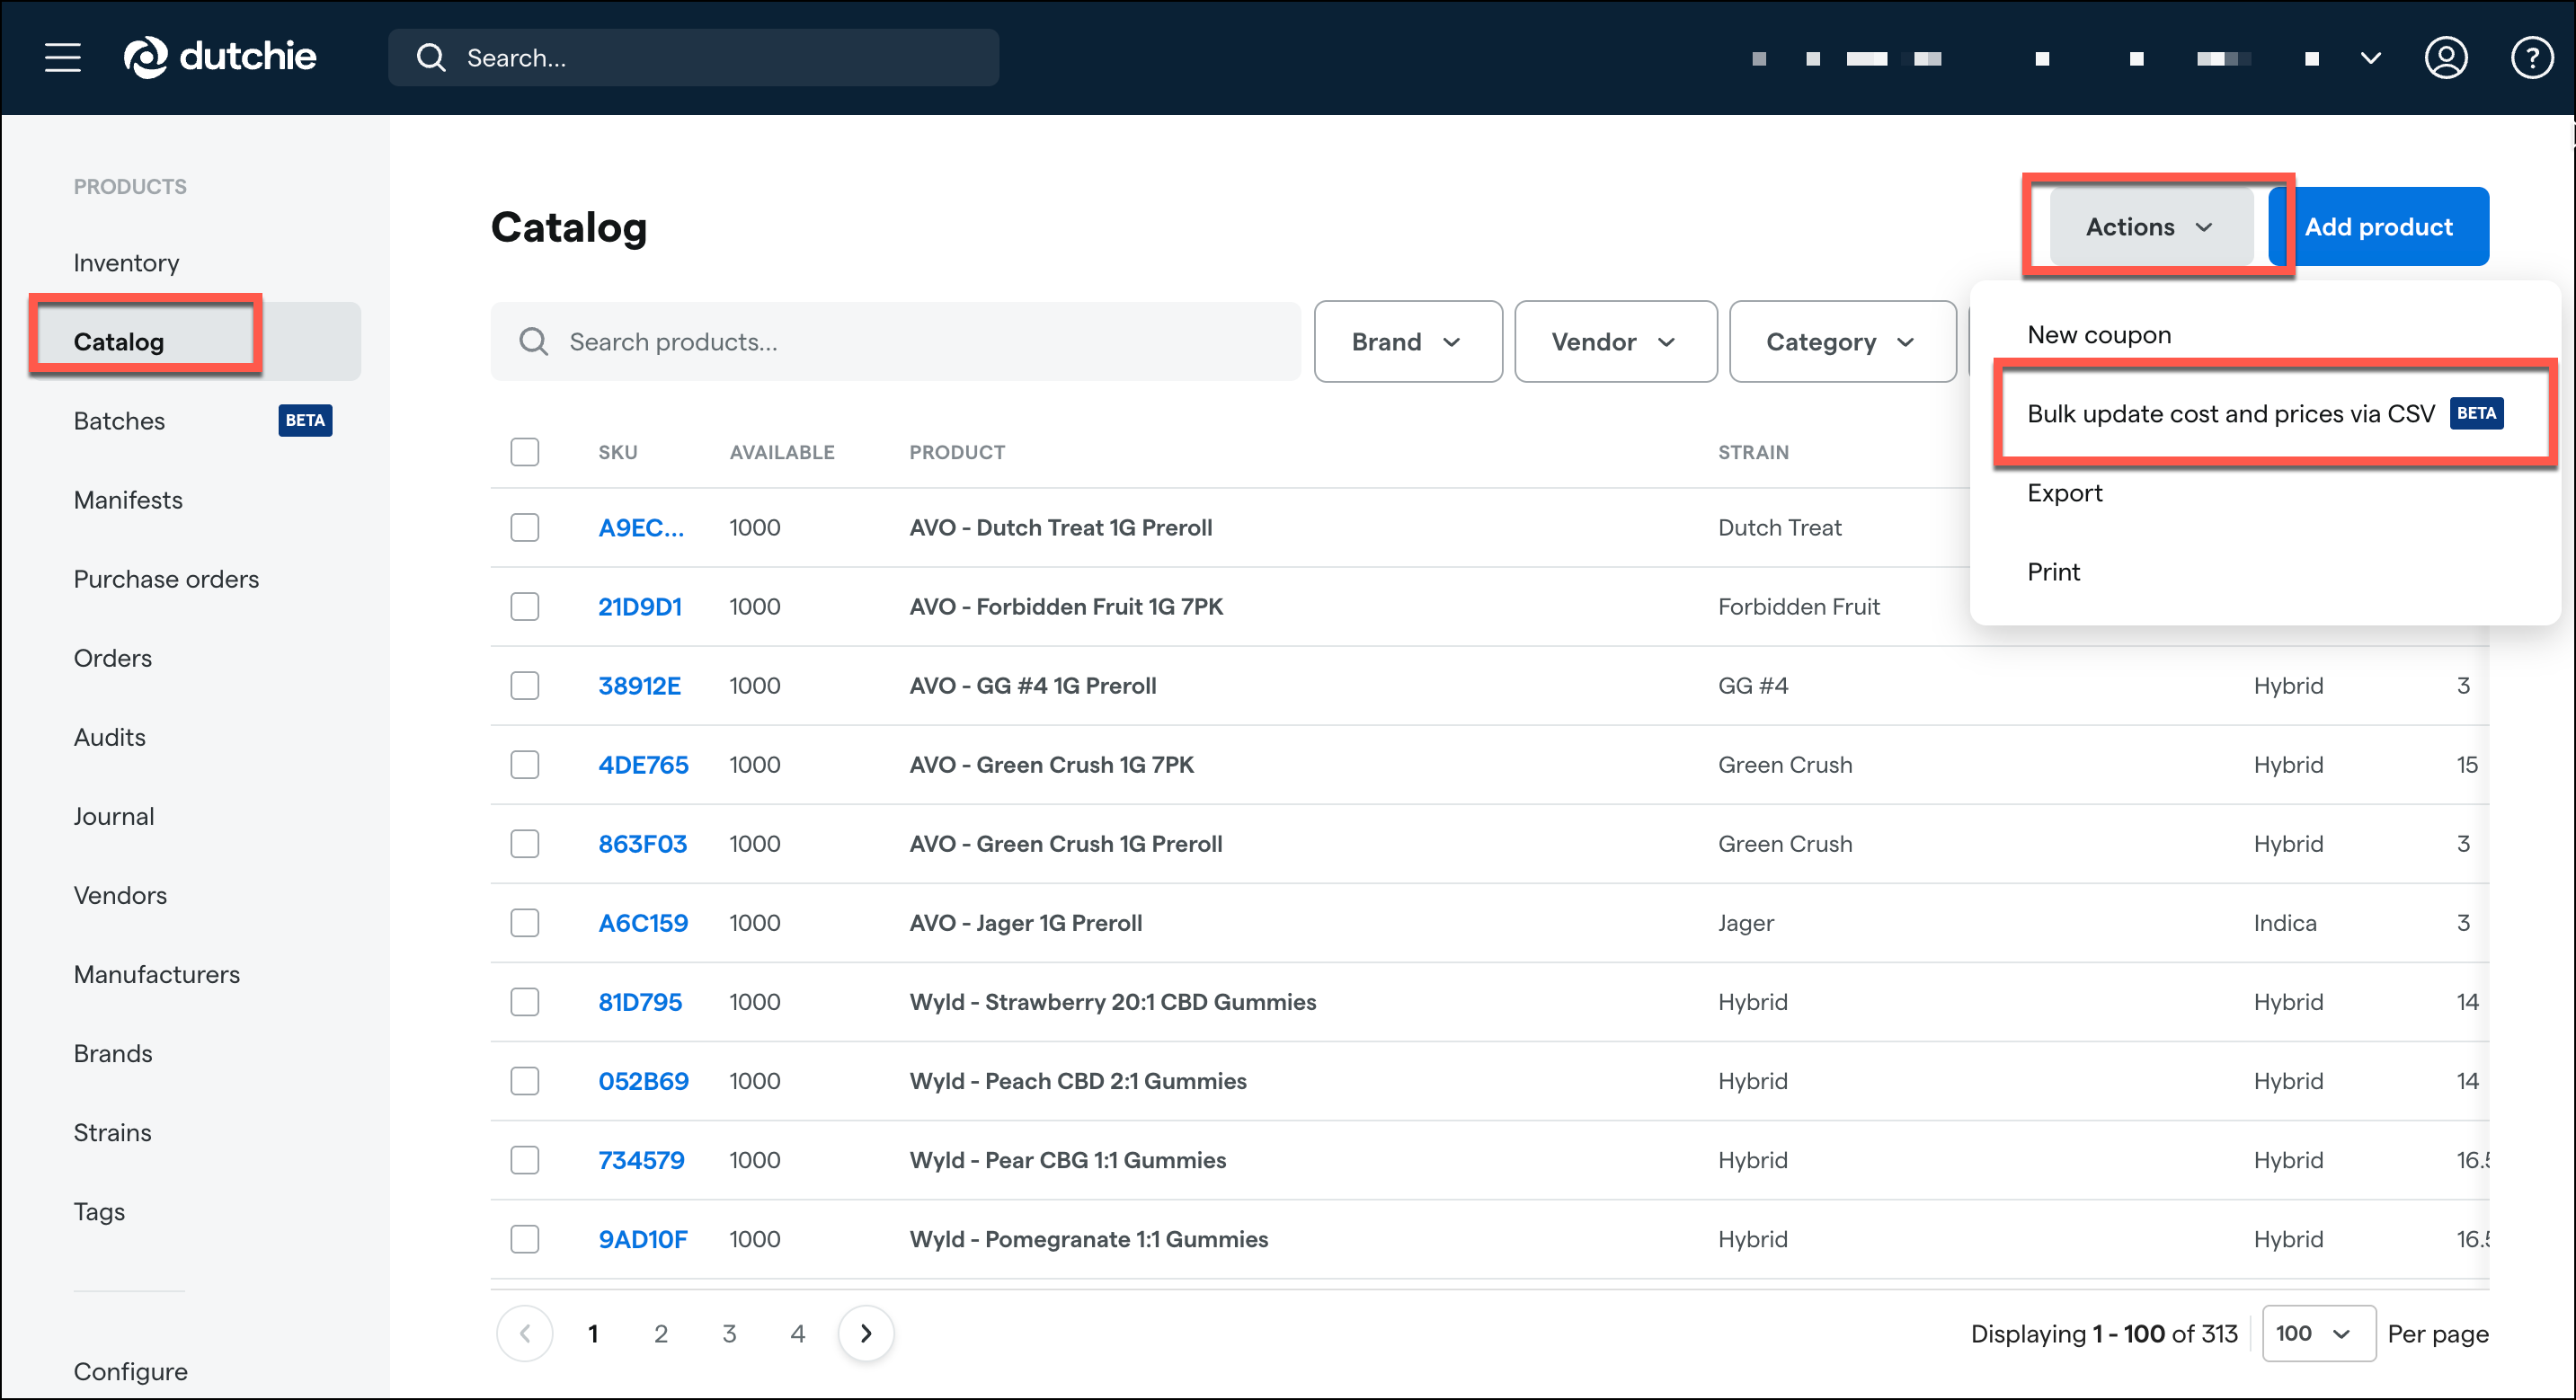The image size is (2576, 1400).
Task: Open SKU link 052B69
Action: pyautogui.click(x=643, y=1080)
